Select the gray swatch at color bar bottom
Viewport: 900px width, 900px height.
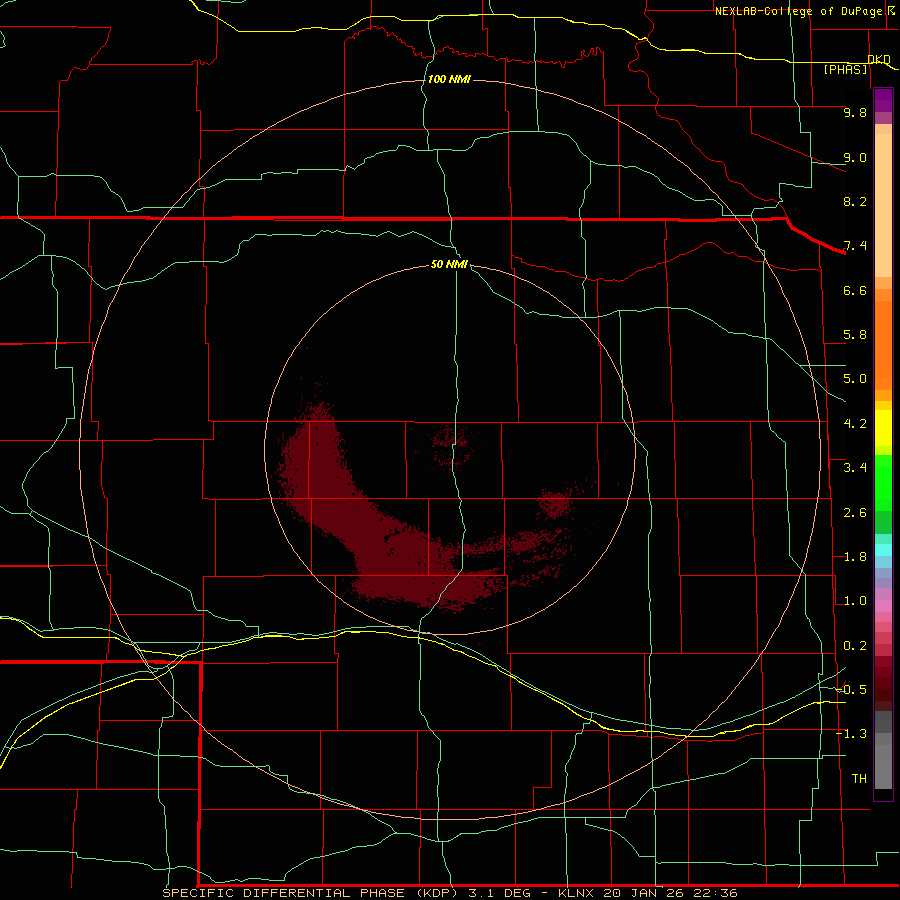[x=883, y=768]
